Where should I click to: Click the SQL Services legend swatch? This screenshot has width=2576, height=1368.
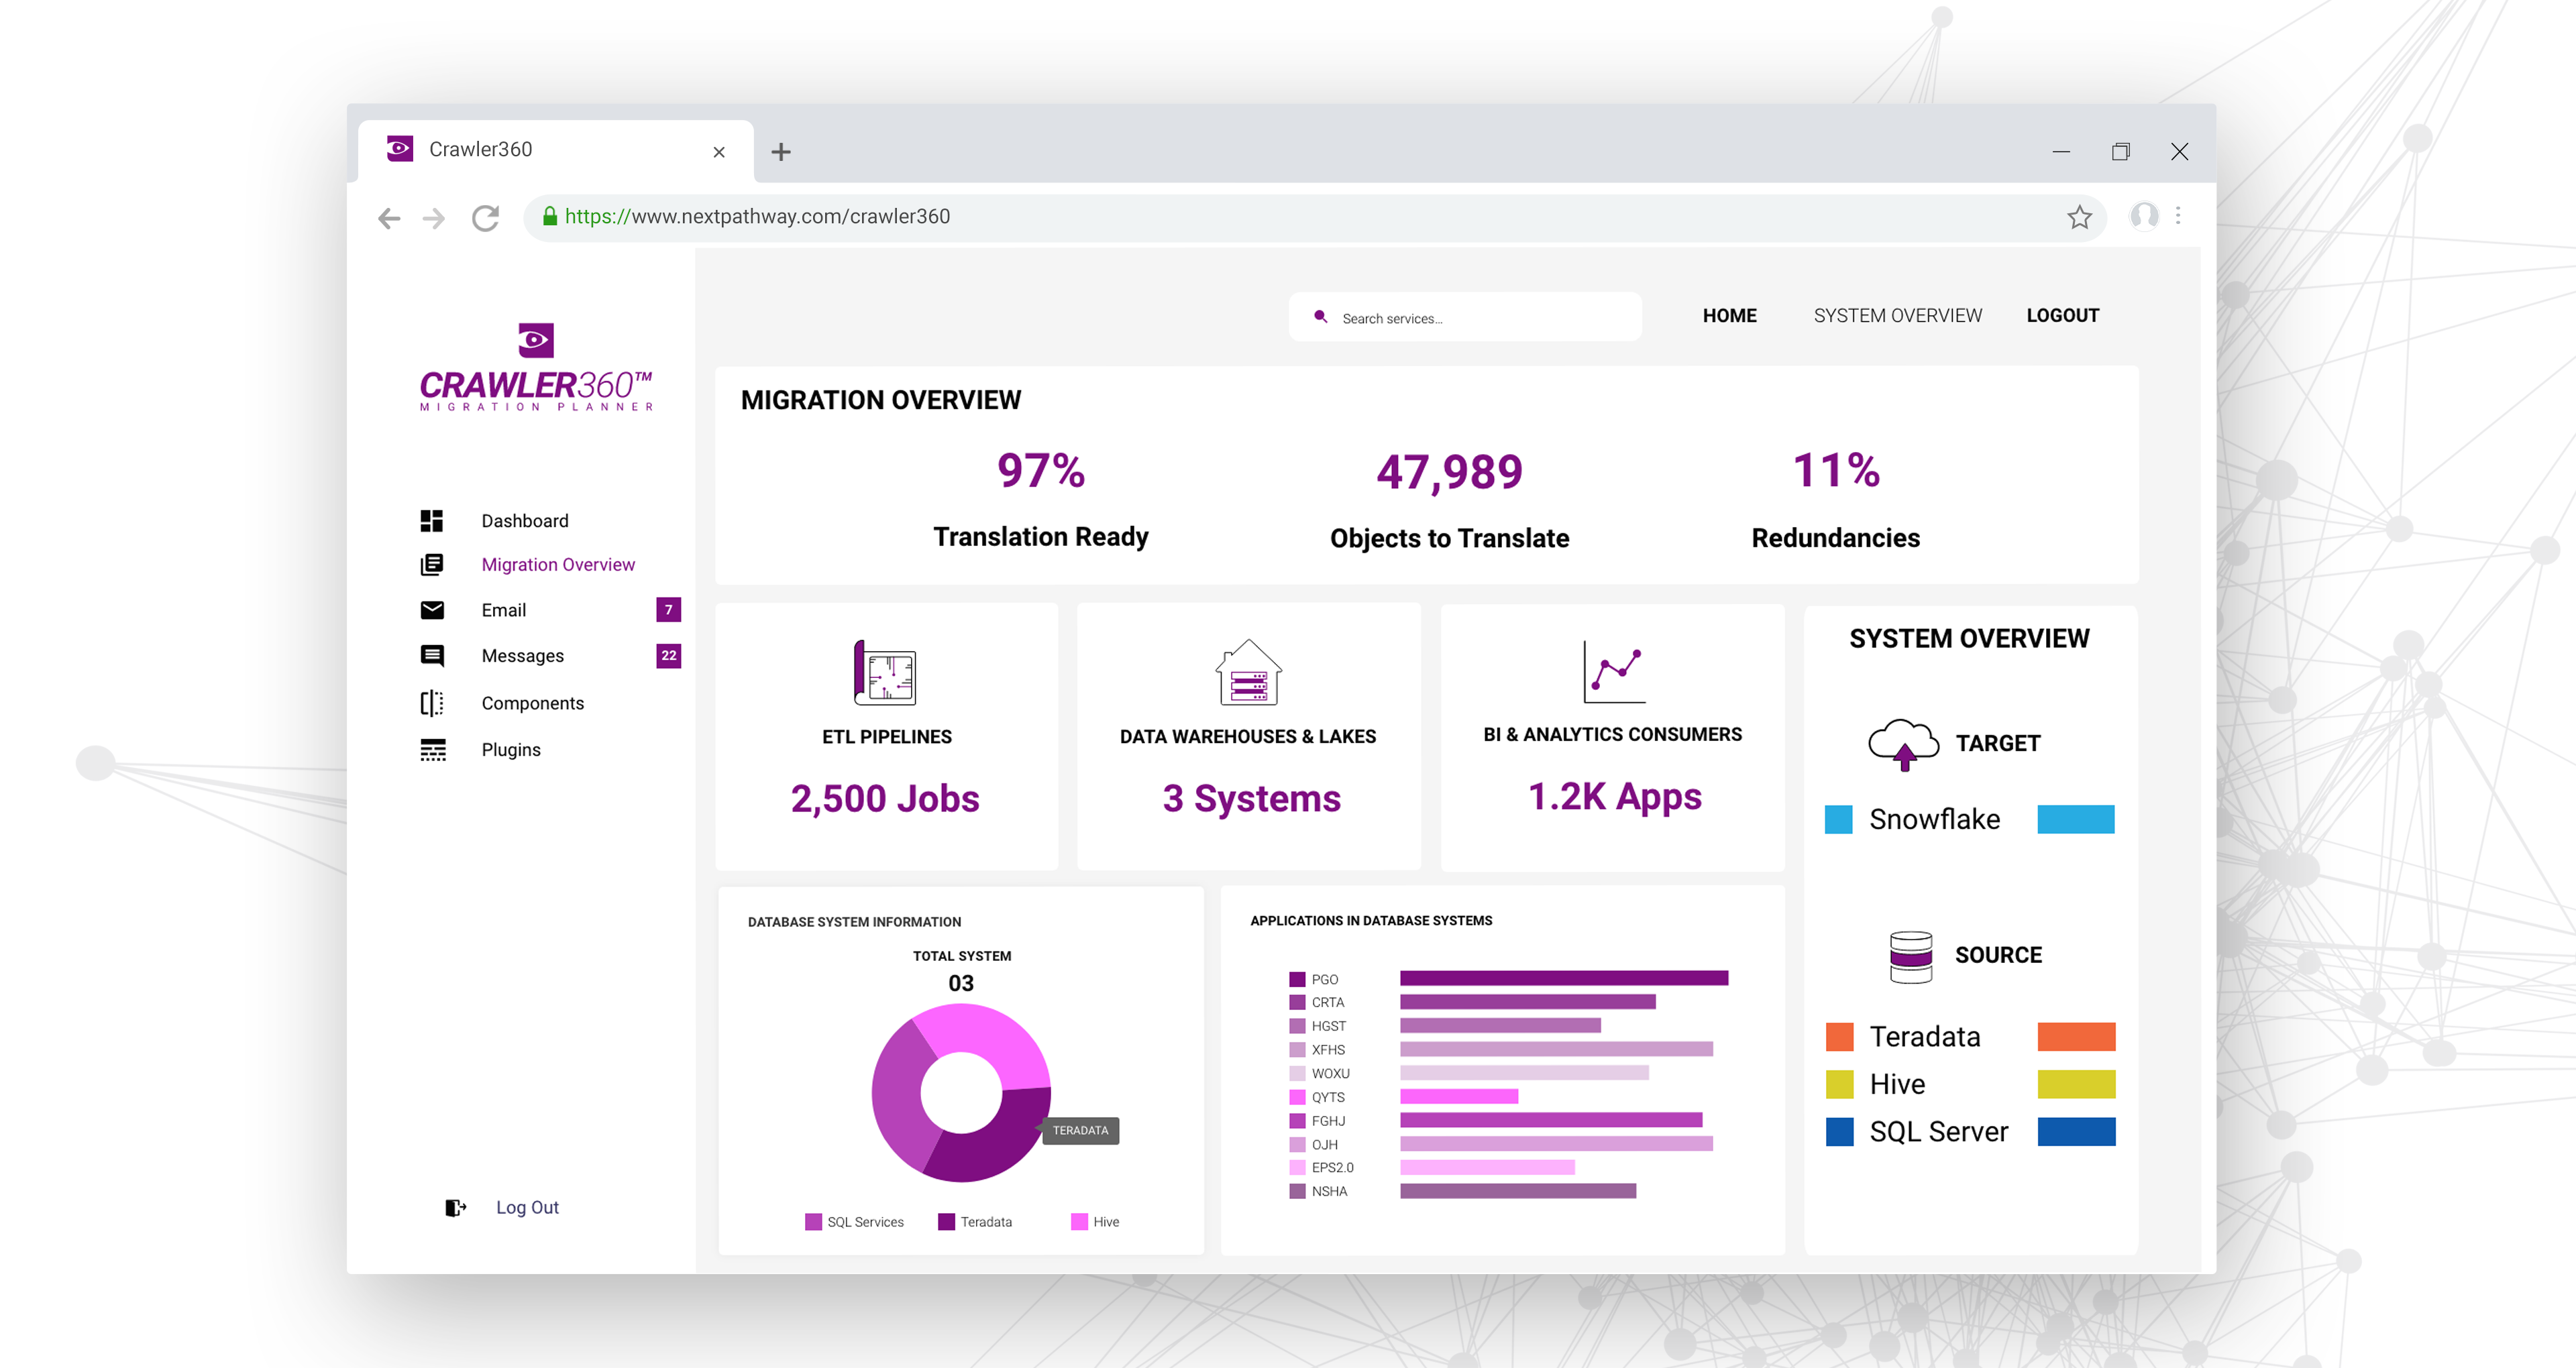point(813,1222)
